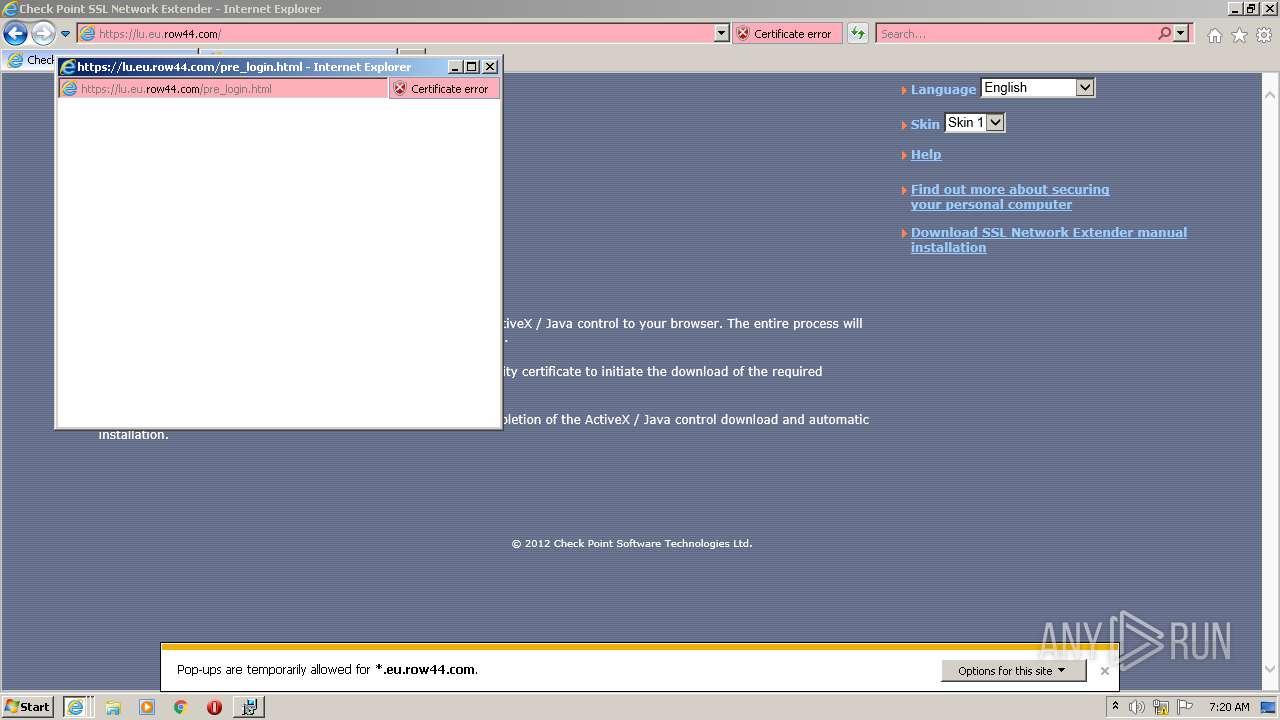This screenshot has width=1280, height=720.
Task: Dismiss the pop-up notification bar
Action: click(1105, 671)
